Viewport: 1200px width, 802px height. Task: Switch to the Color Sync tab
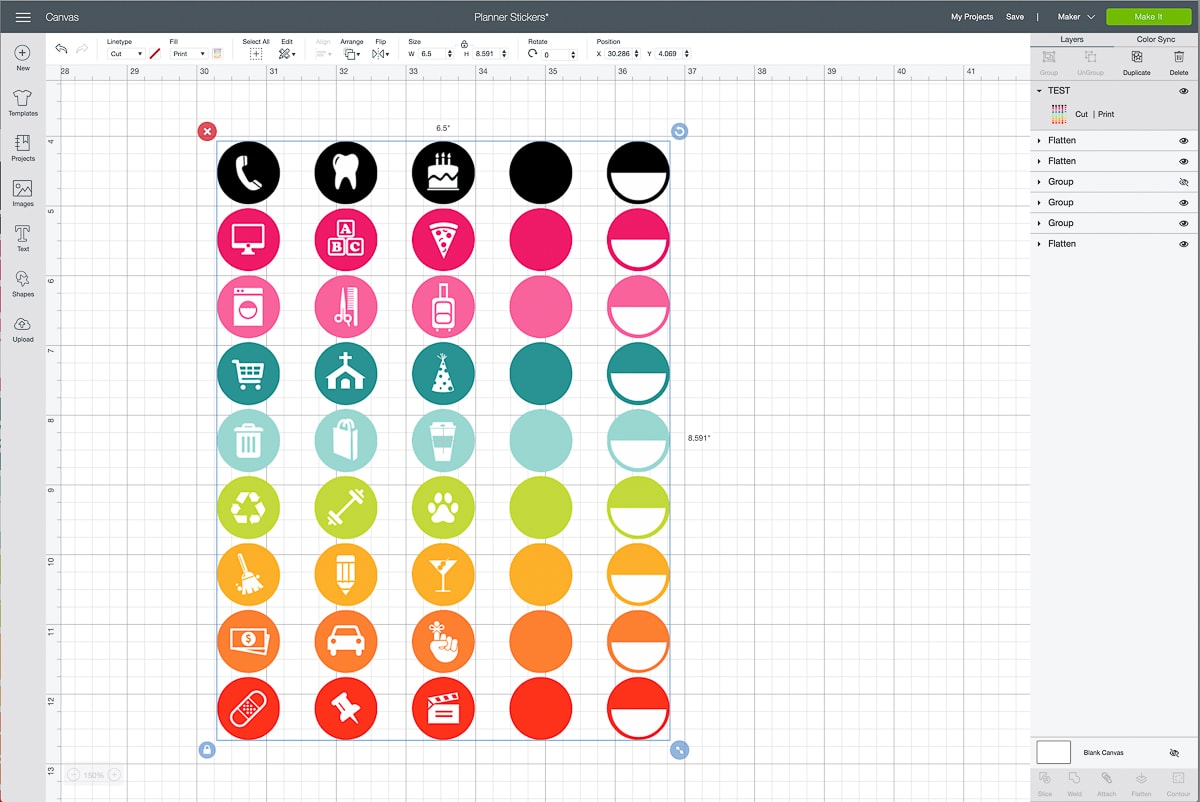pos(1154,39)
